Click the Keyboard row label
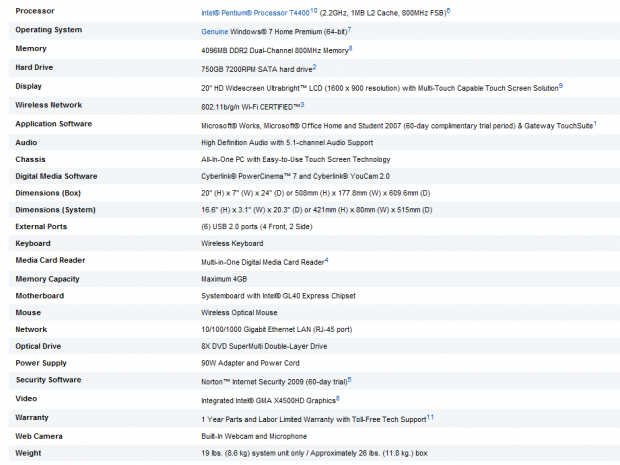Image resolution: width=620 pixels, height=465 pixels. pos(33,244)
